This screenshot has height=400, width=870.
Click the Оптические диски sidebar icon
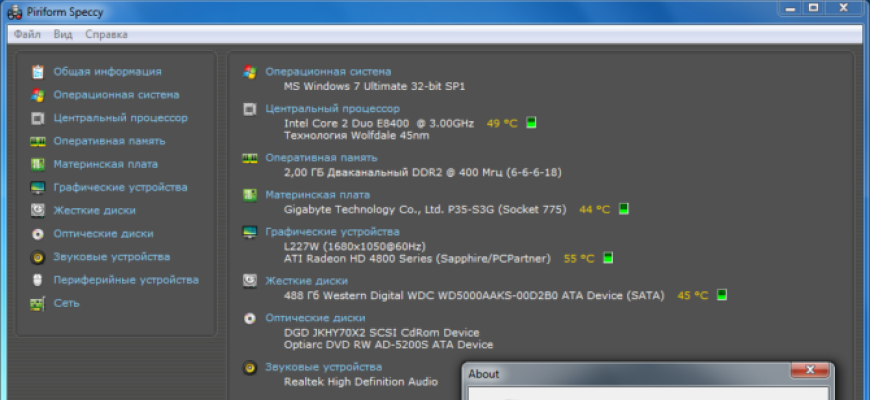click(x=37, y=234)
